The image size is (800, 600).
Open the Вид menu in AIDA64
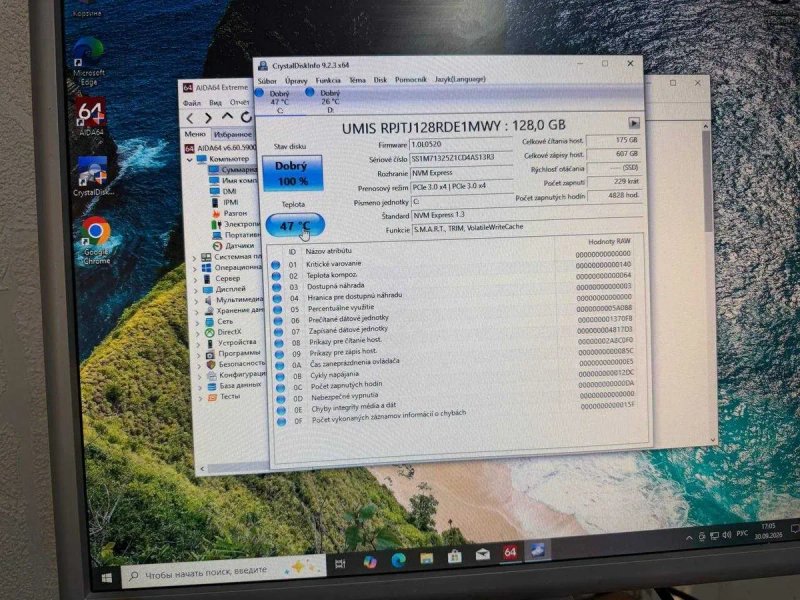215,103
